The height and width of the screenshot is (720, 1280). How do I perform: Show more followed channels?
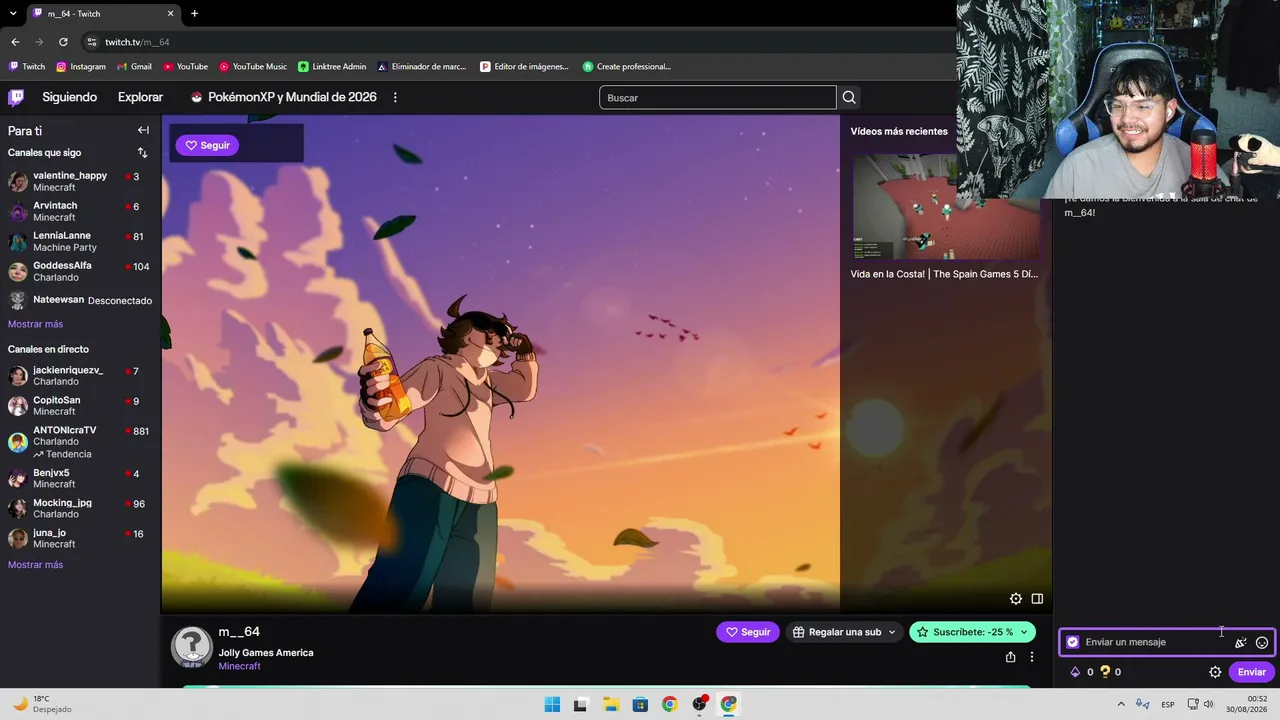[35, 324]
